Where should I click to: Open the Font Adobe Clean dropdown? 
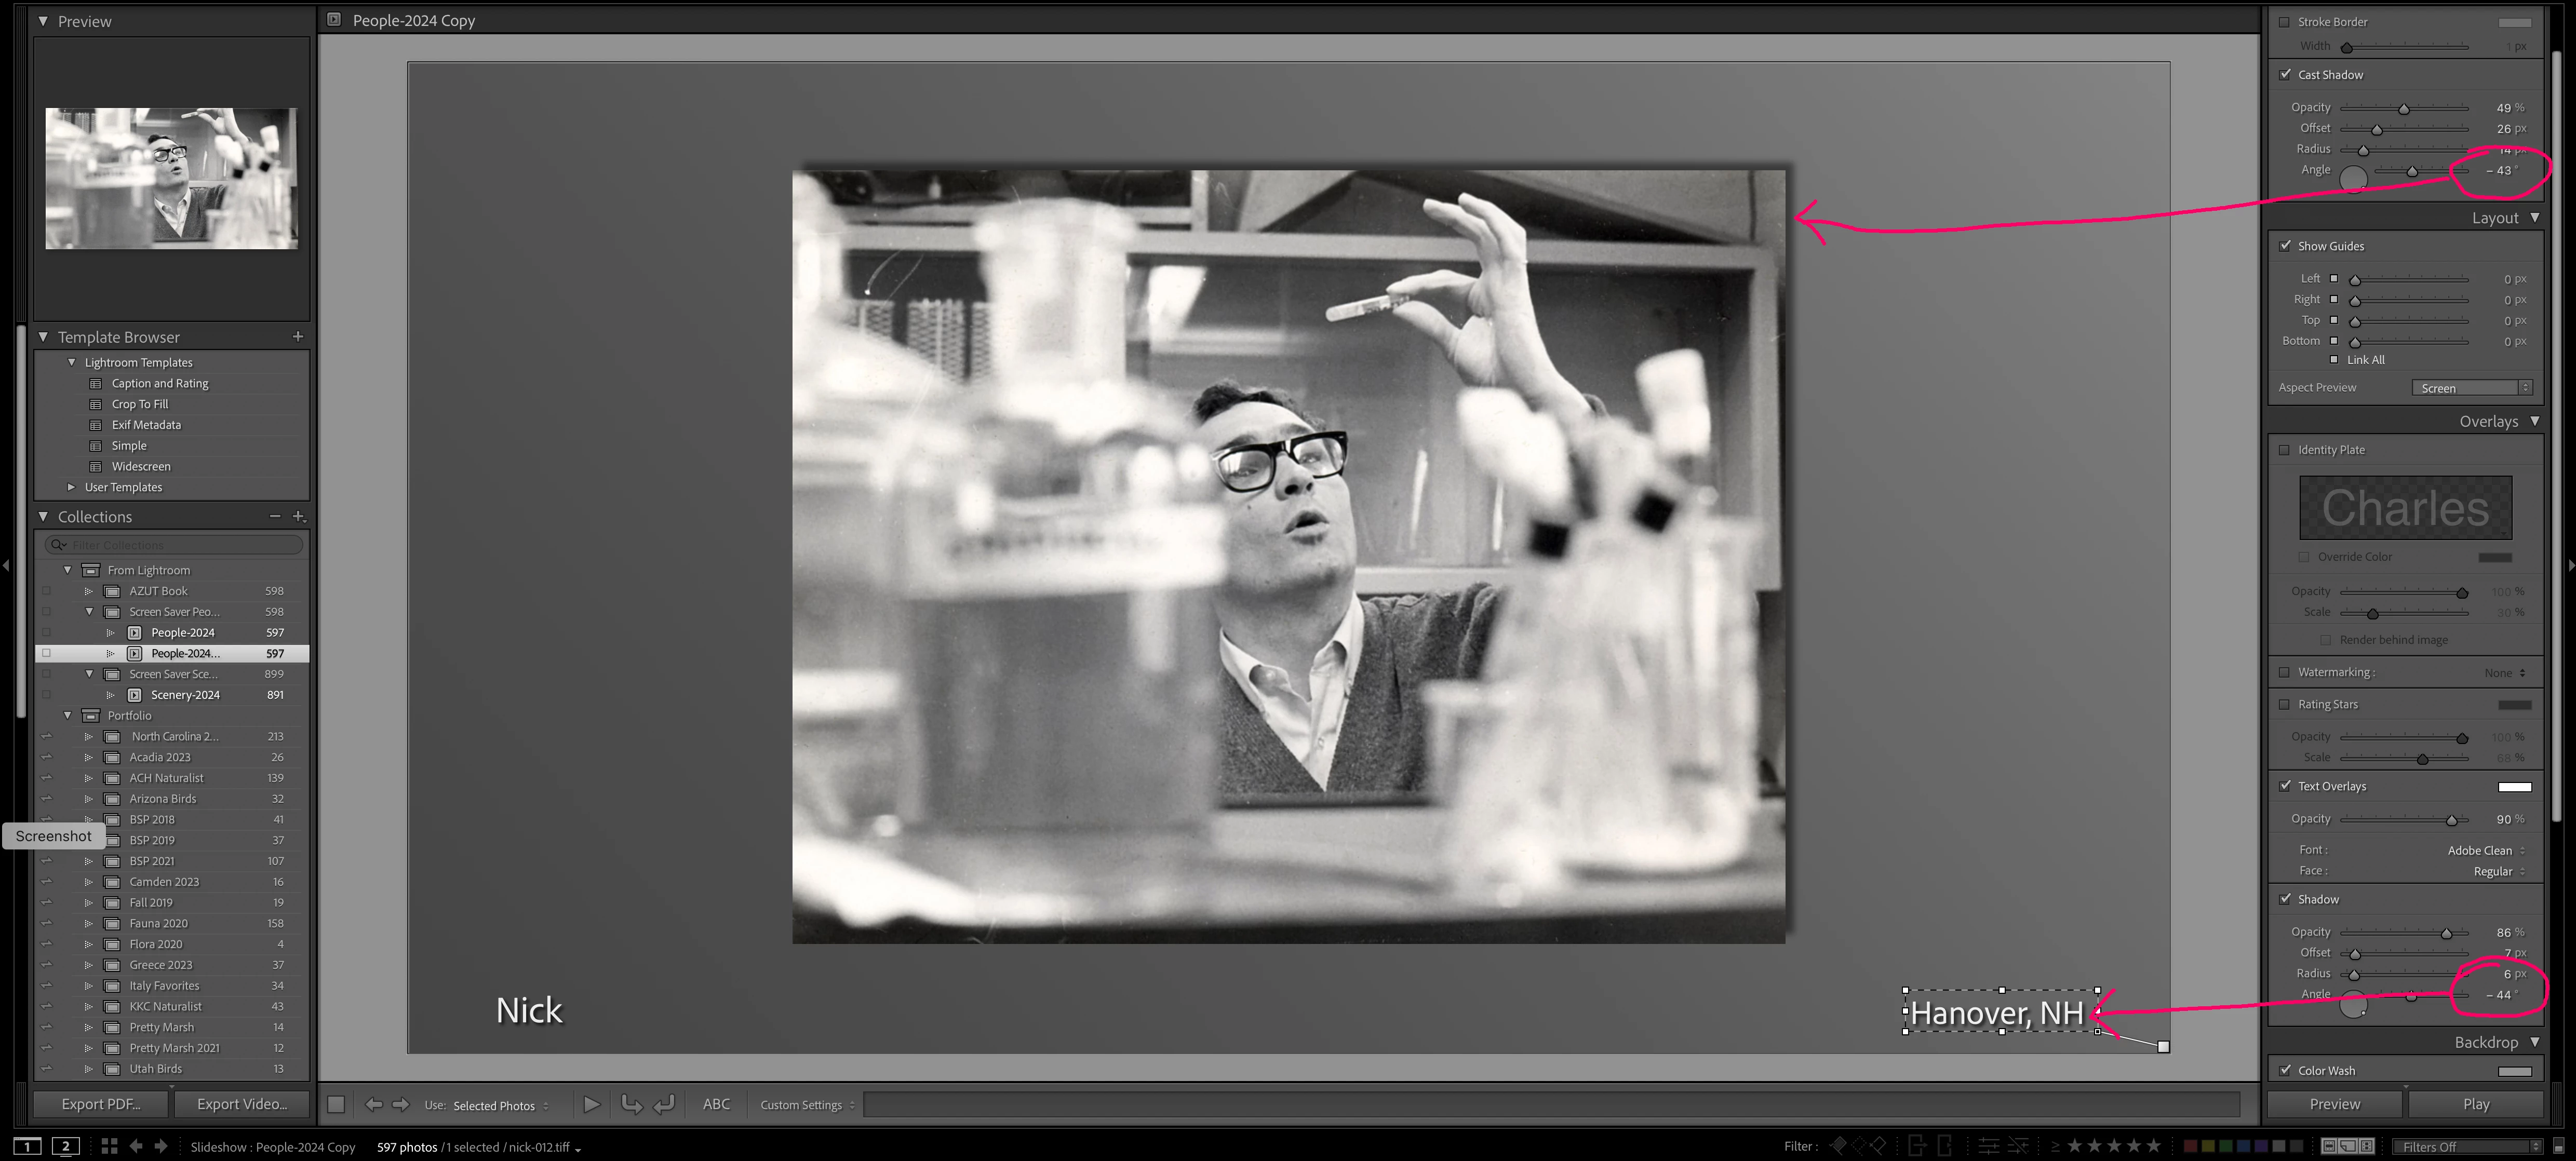(x=2485, y=850)
